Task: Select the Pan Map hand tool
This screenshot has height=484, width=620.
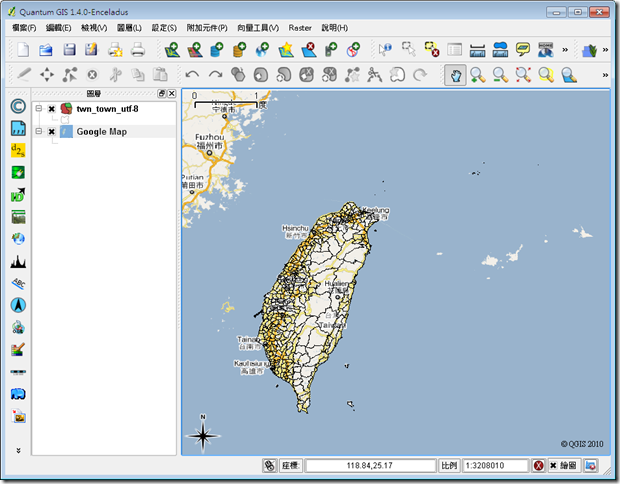Action: click(x=455, y=74)
